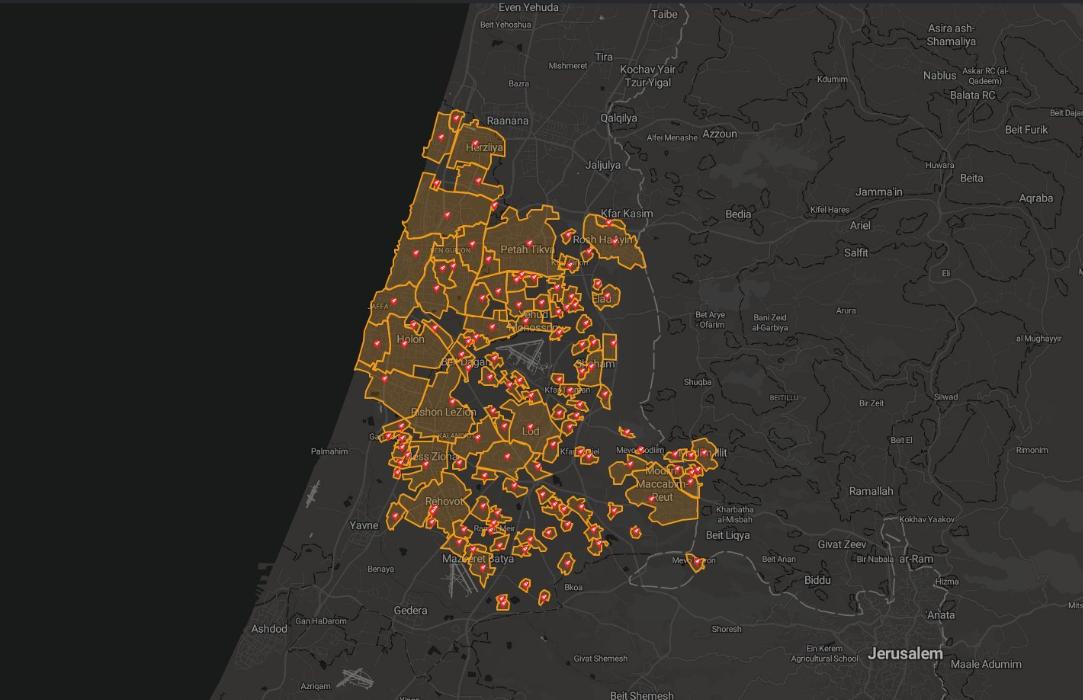Click the Aqraba label

tap(1036, 198)
